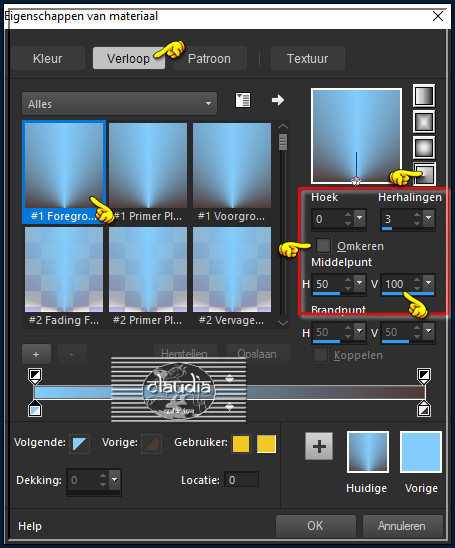The width and height of the screenshot is (455, 548).
Task: Switch to the Verloop tab
Action: 129,58
